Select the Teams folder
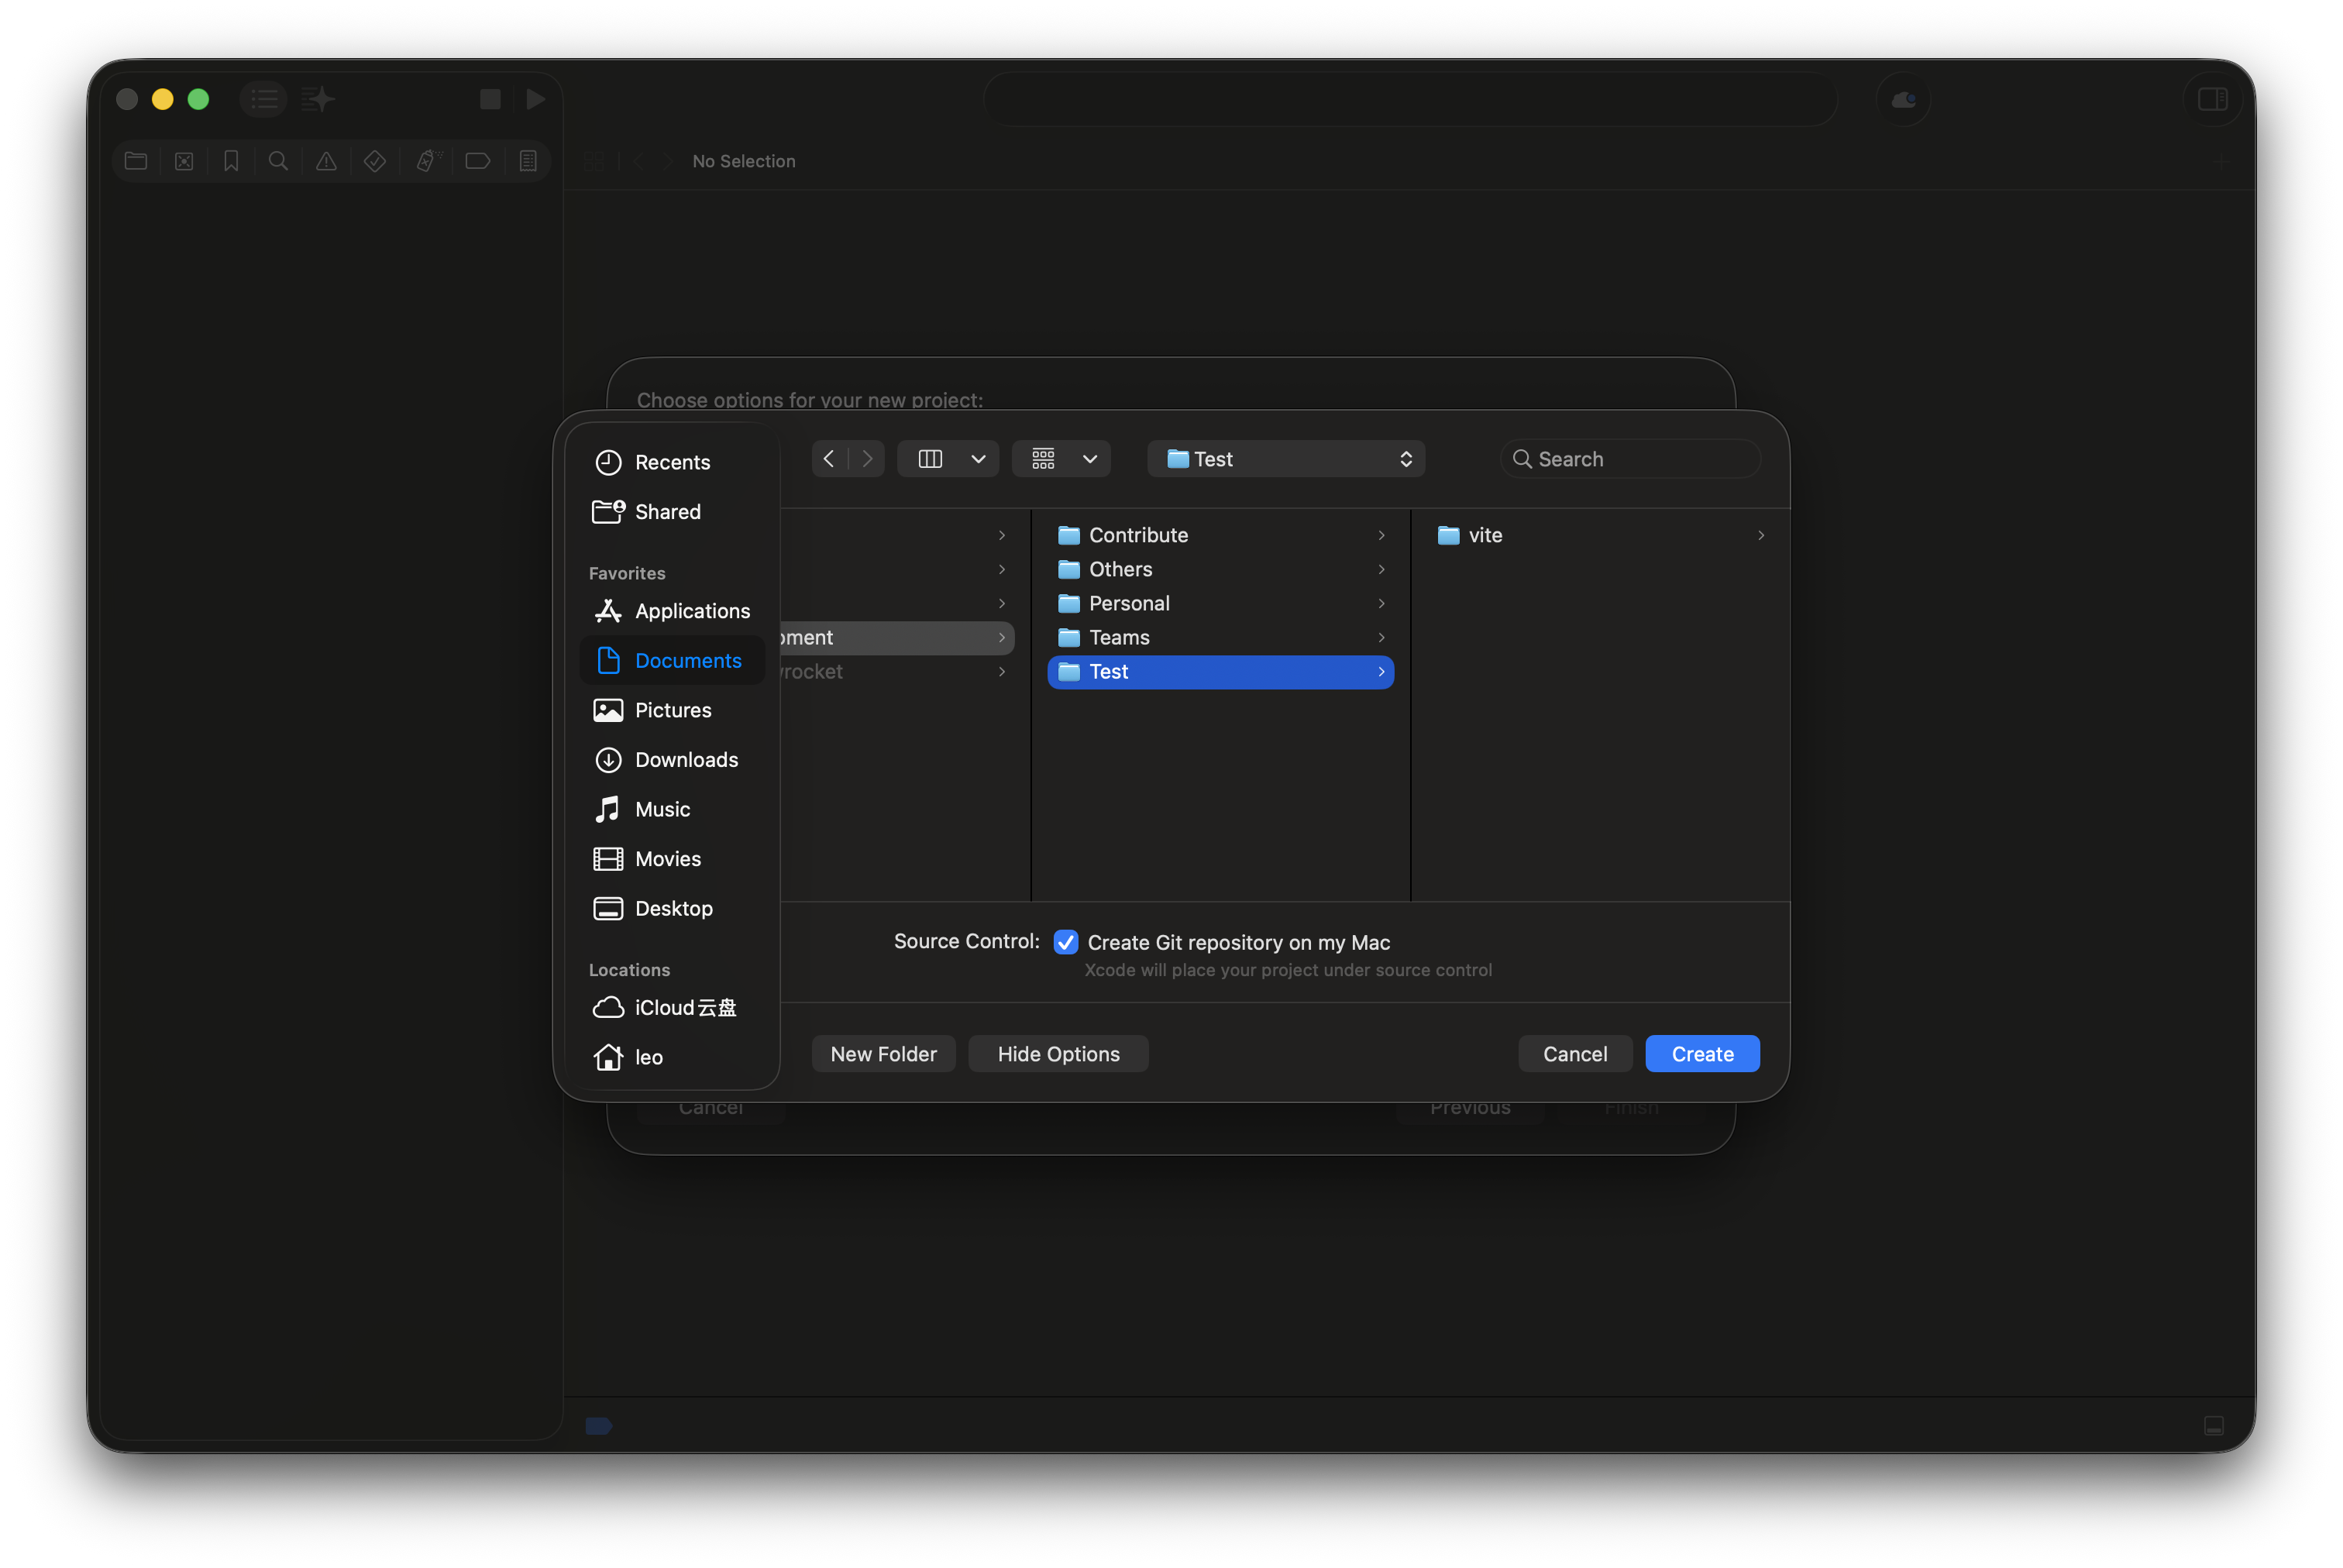The width and height of the screenshot is (2343, 1568). pos(1220,637)
